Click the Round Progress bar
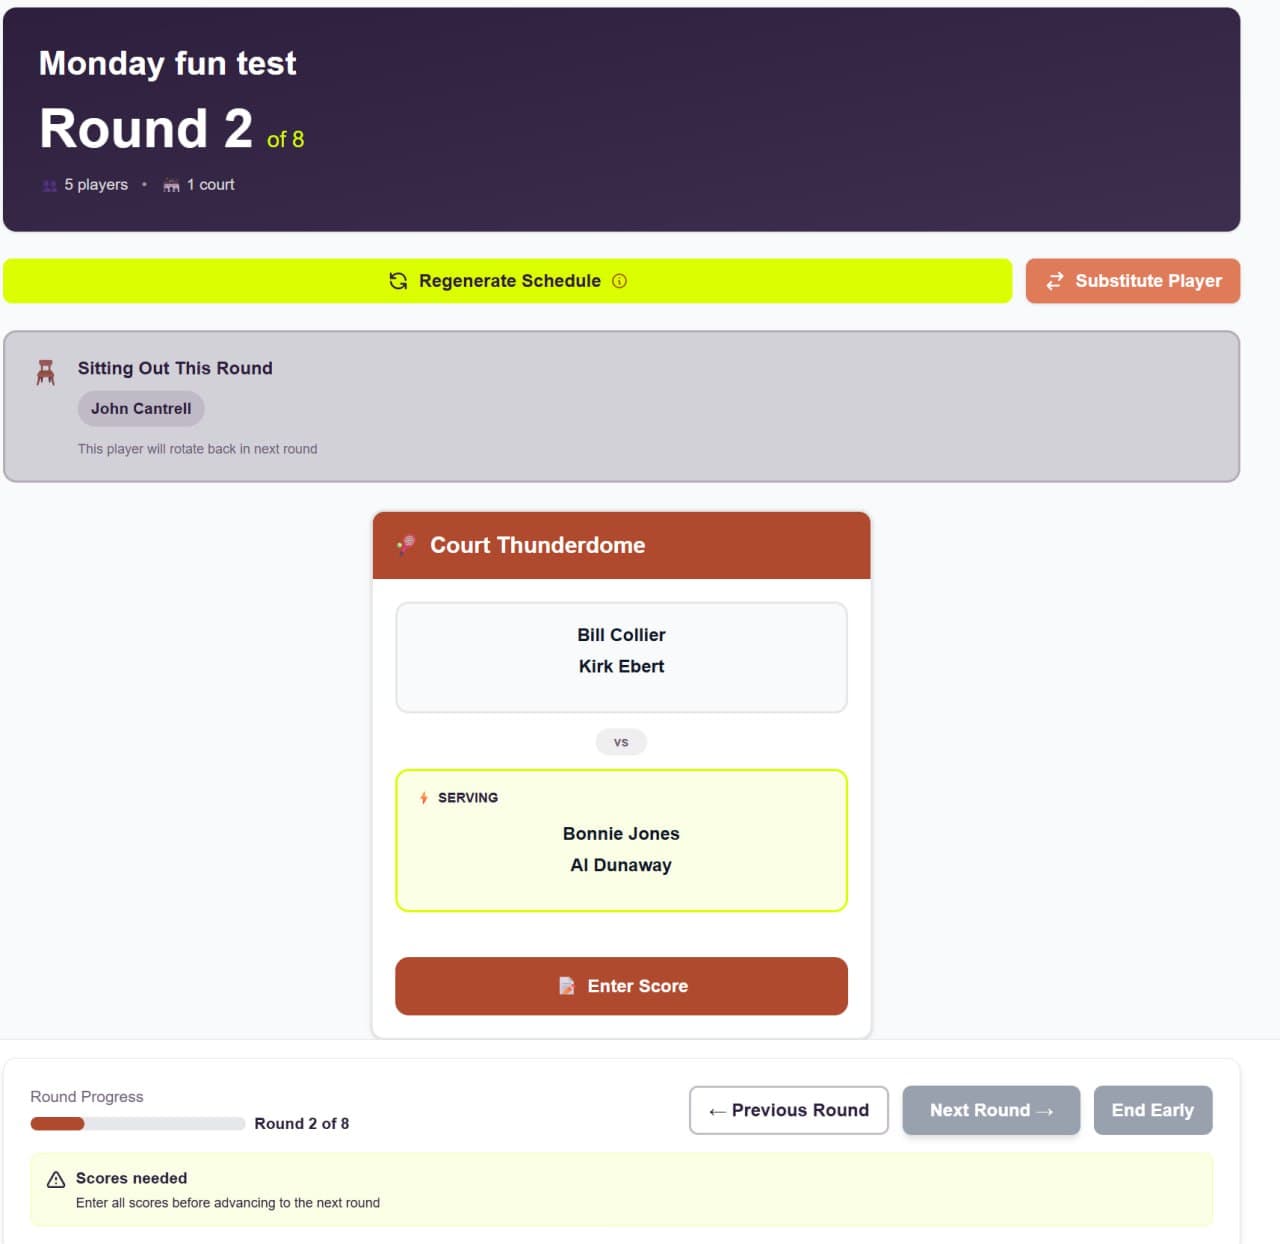Image resolution: width=1280 pixels, height=1244 pixels. pyautogui.click(x=137, y=1123)
